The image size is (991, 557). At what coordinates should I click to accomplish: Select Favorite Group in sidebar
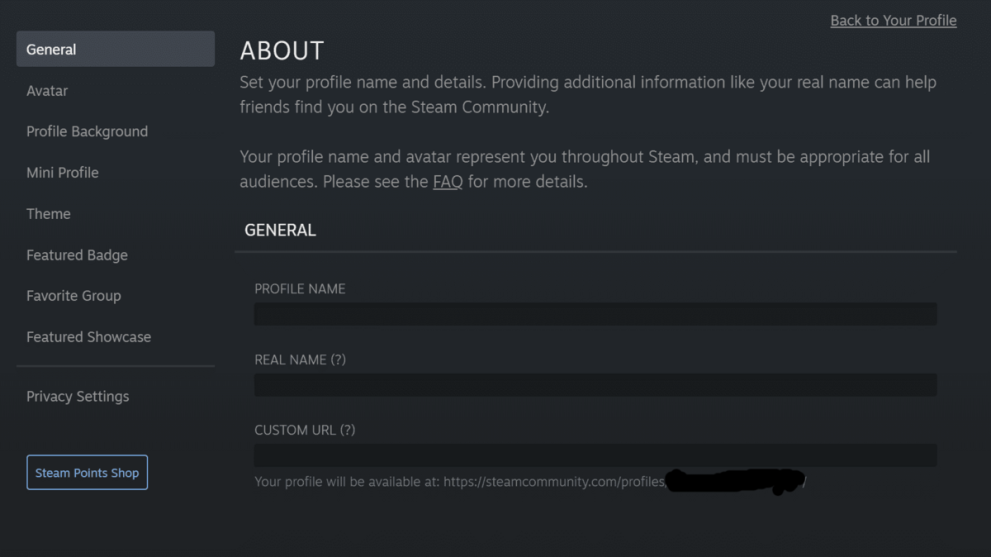73,296
